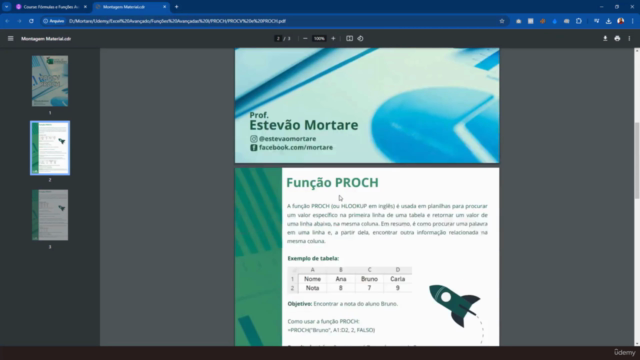Screen dimensions: 640x360
Task: Open the tab search dropdown arrow
Action: click(x=7, y=7)
